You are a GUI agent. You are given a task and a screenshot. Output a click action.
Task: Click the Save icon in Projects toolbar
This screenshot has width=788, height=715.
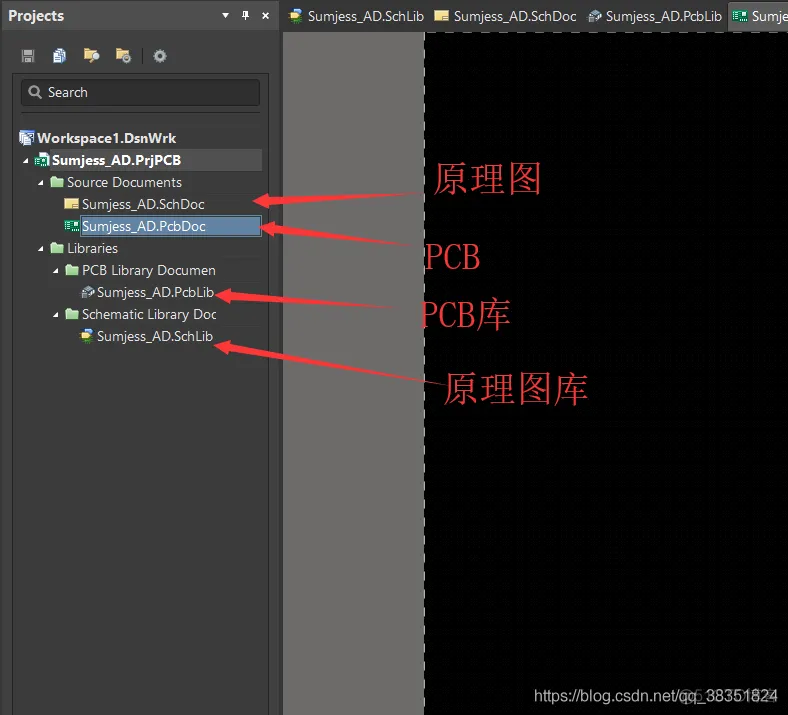pos(28,56)
